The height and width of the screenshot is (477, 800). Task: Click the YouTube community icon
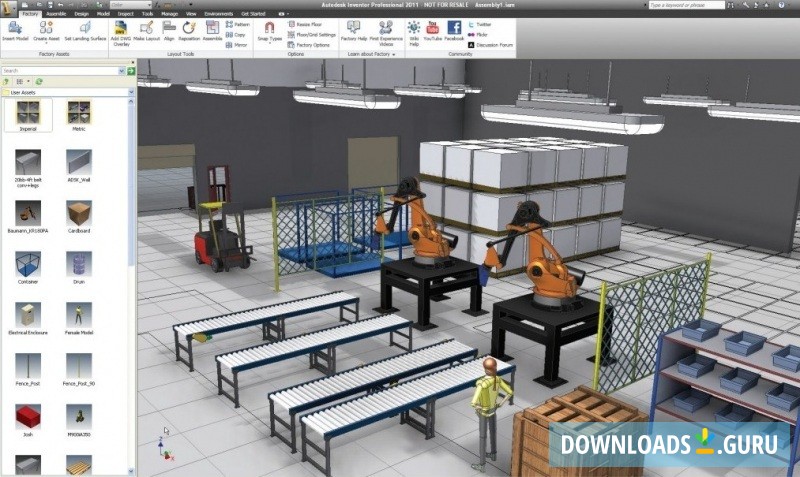[x=433, y=31]
